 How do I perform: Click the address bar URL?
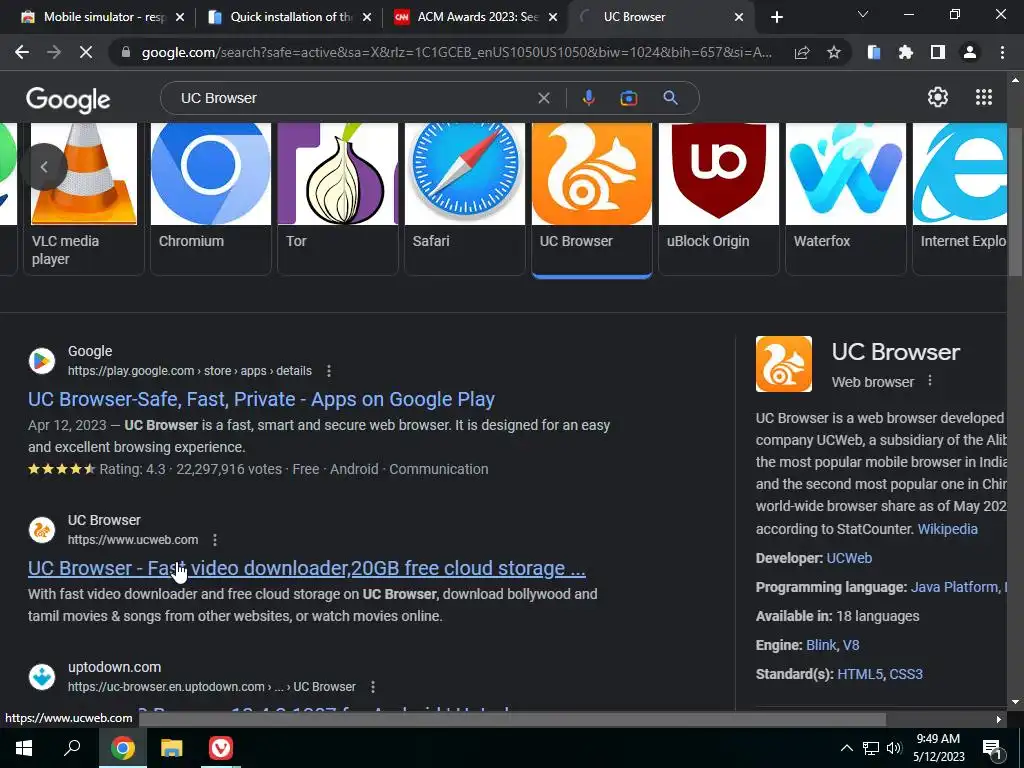[x=456, y=52]
